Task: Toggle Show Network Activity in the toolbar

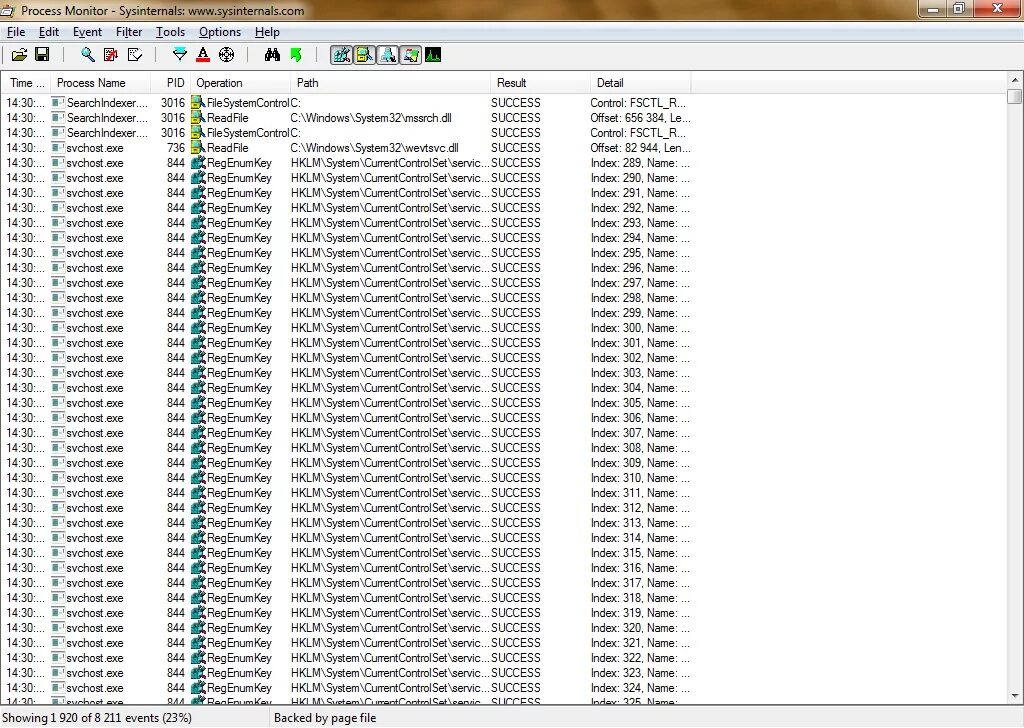Action: [387, 55]
